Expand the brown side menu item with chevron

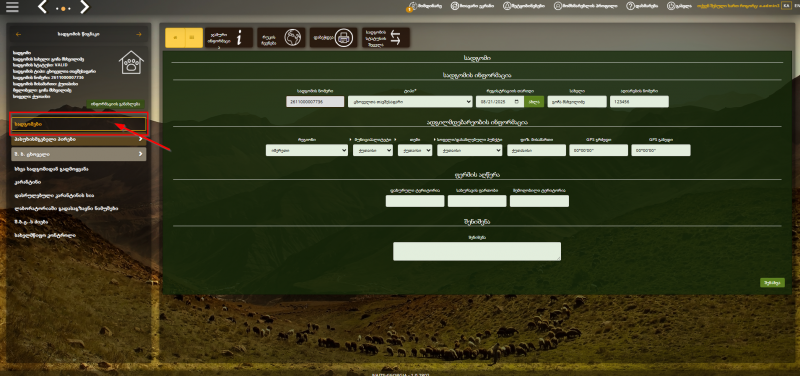[x=79, y=139]
